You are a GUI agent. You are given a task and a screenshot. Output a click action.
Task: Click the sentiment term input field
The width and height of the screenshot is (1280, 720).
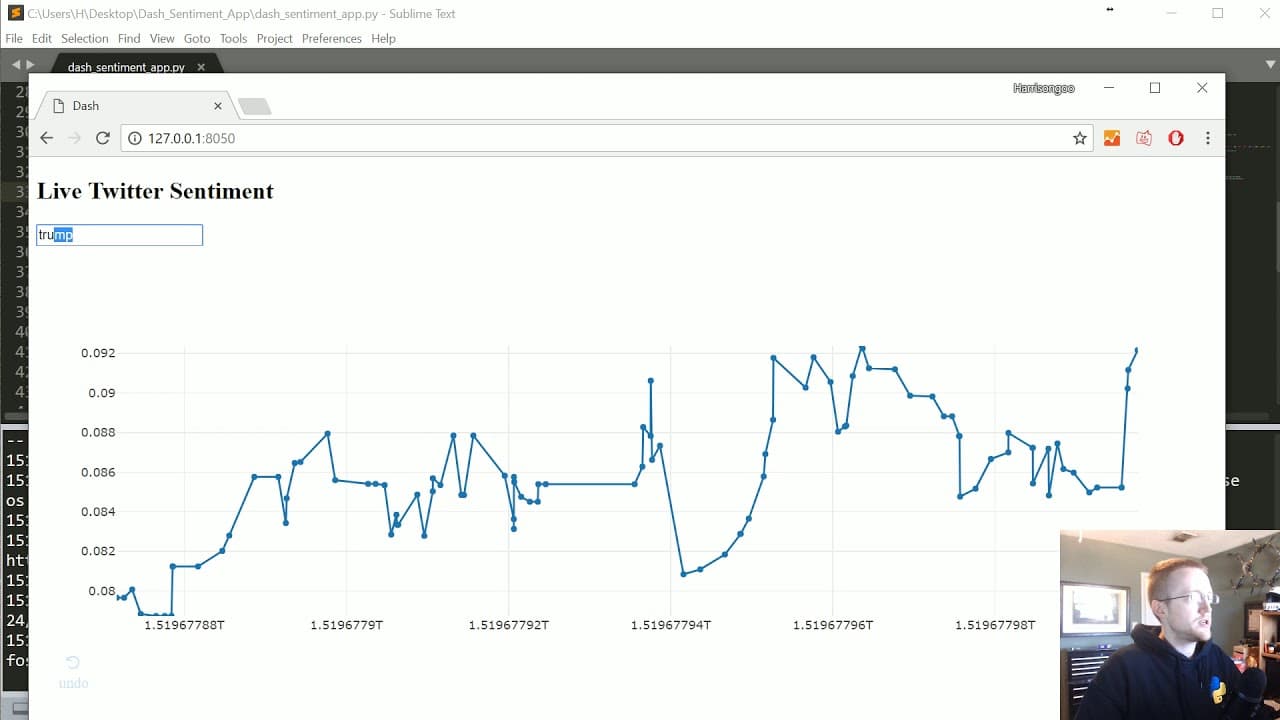coord(119,235)
